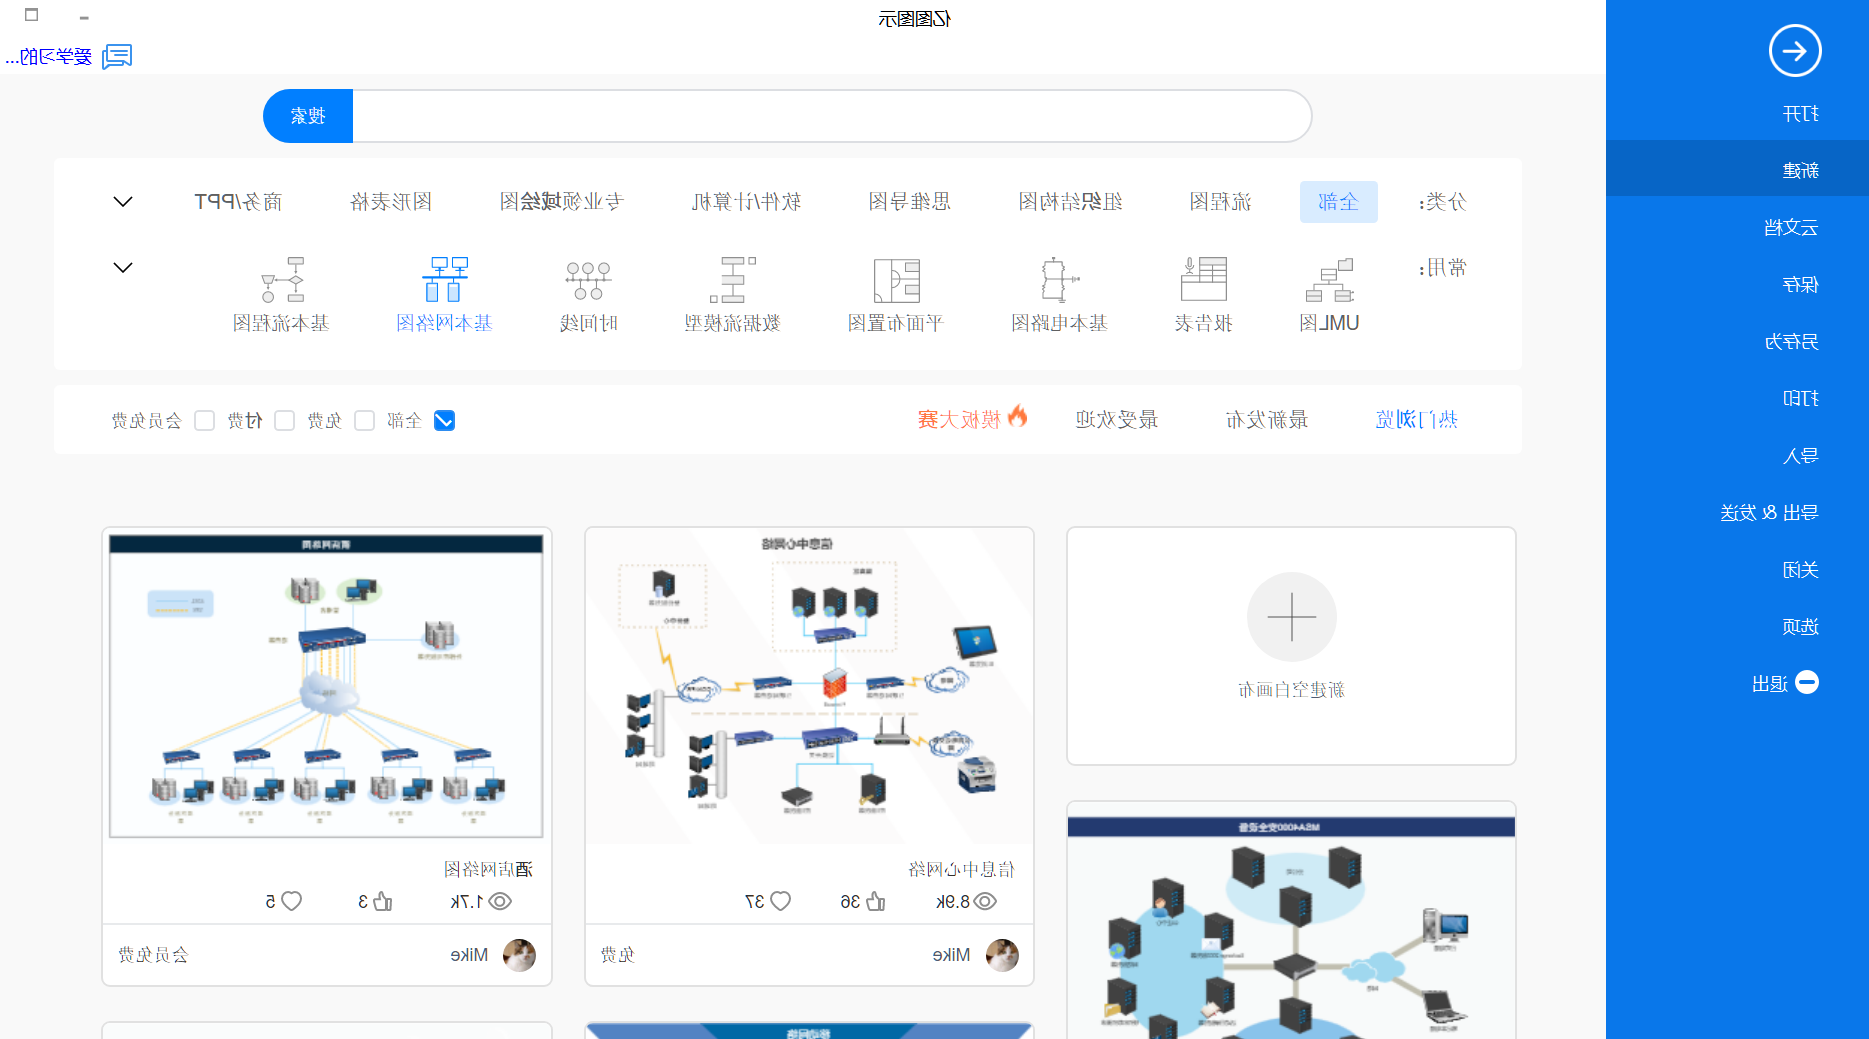The image size is (1869, 1039).
Task: Click the heart icon on 酒店网络图 card
Action: pyautogui.click(x=291, y=901)
